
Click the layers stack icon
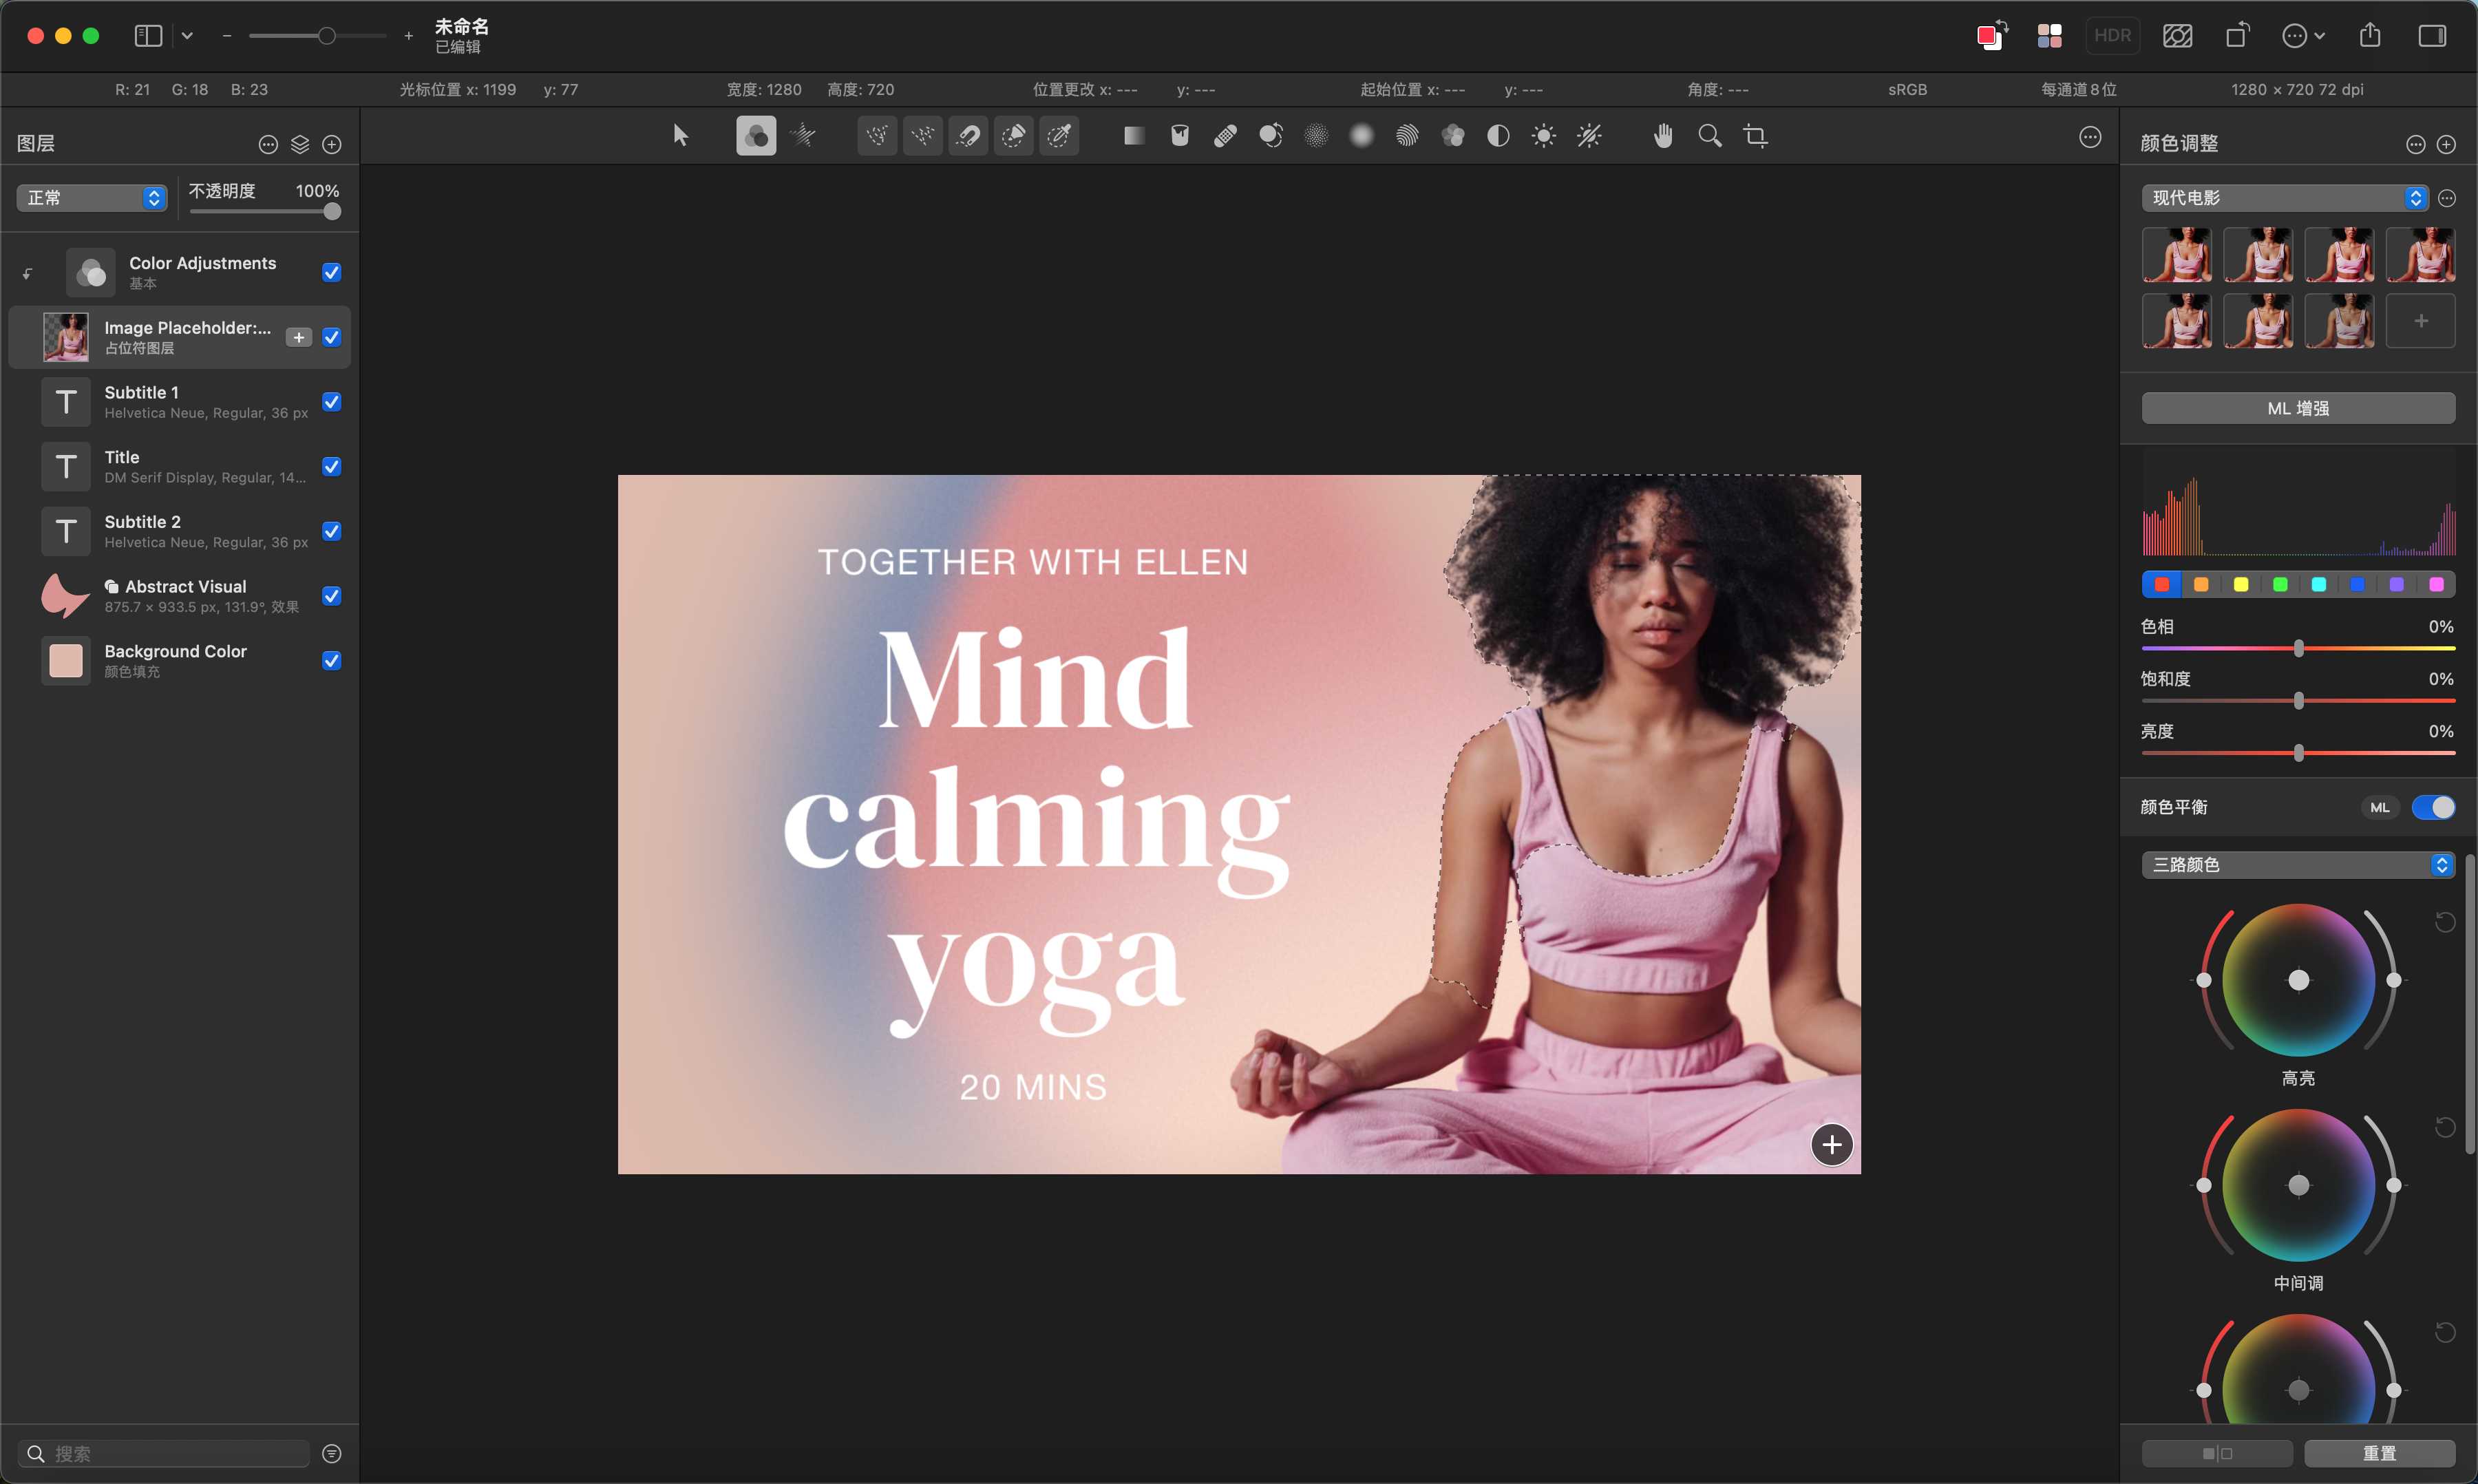click(x=300, y=144)
